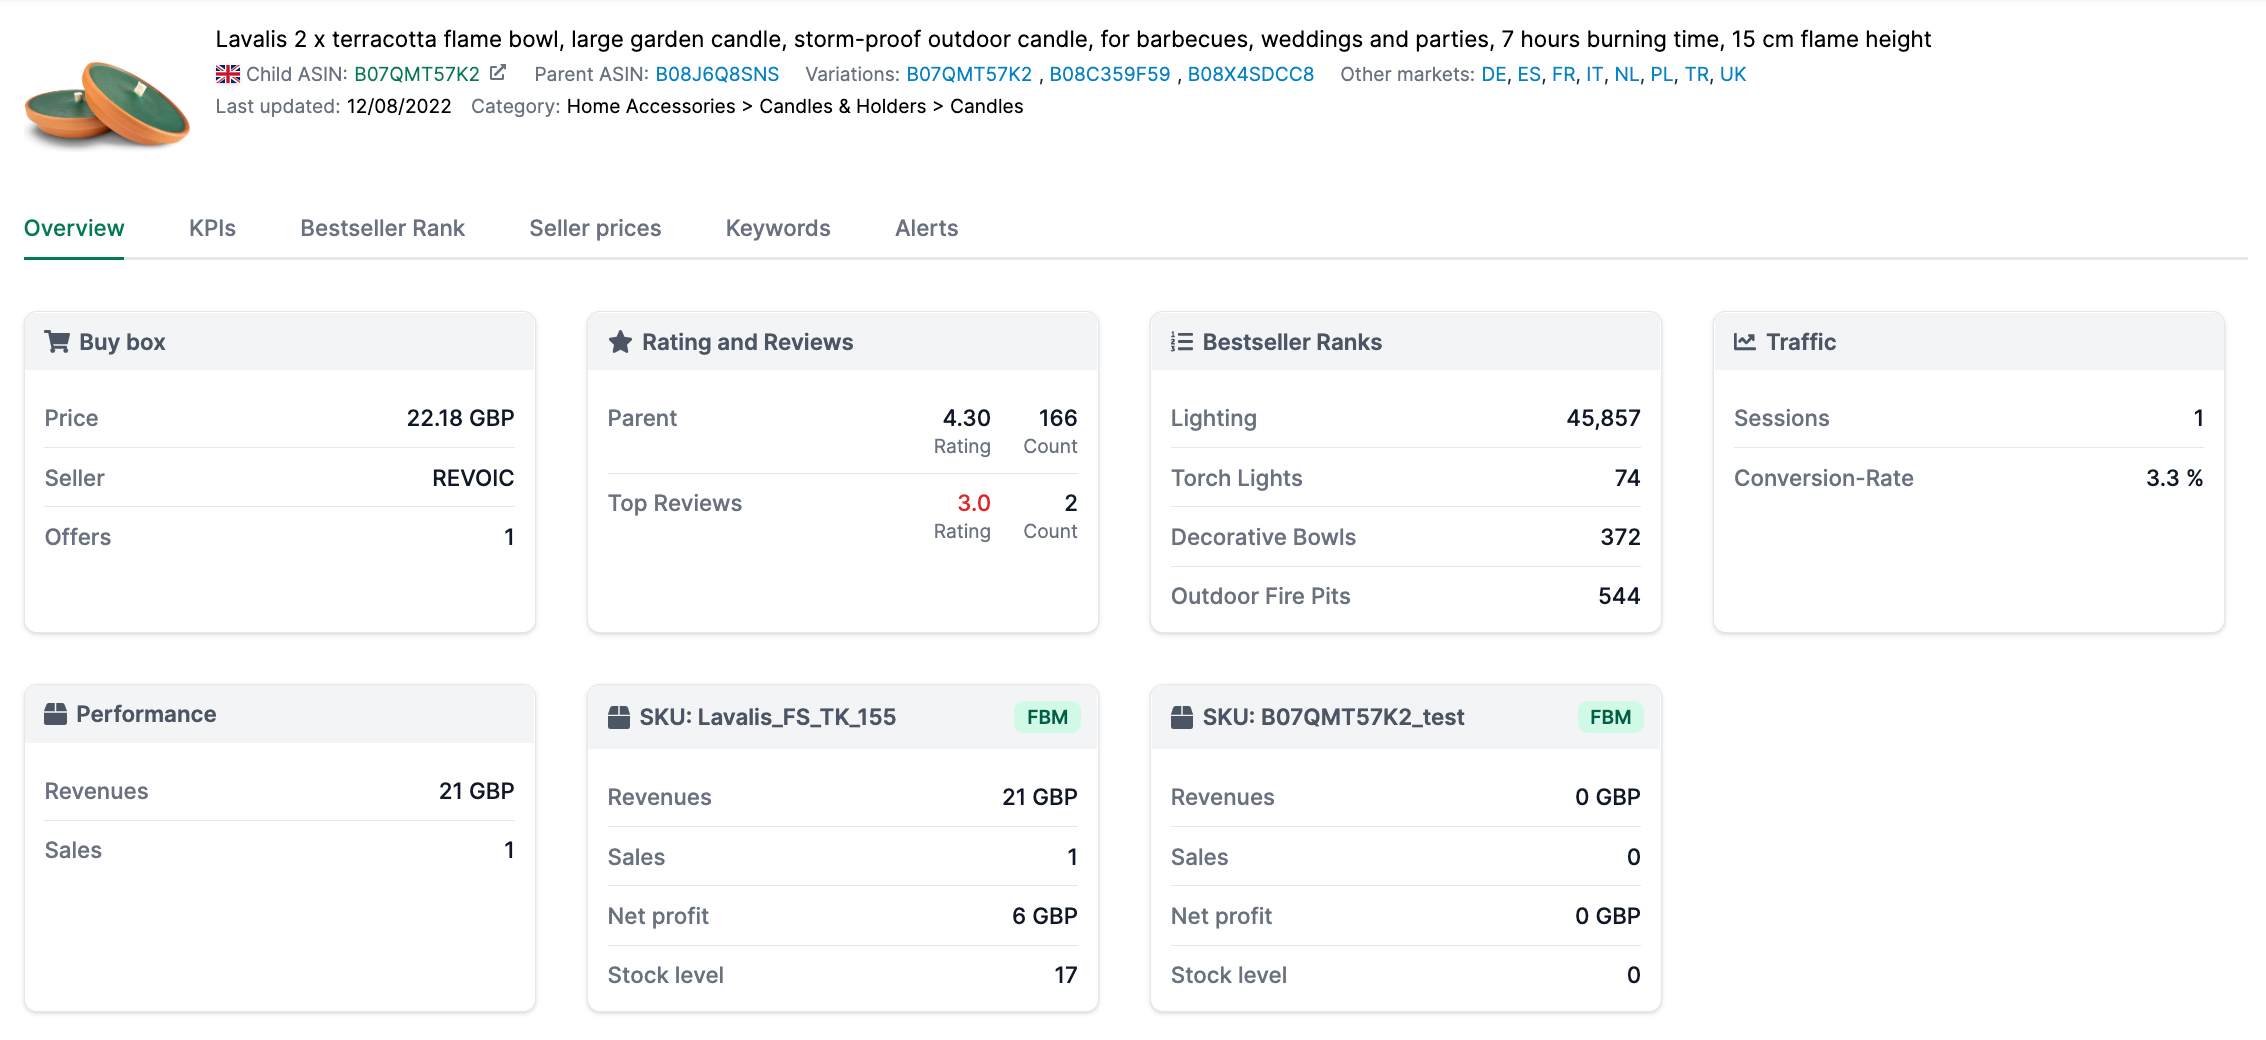Click the line chart icon on Traffic card
This screenshot has width=2266, height=1040.
pos(1745,341)
